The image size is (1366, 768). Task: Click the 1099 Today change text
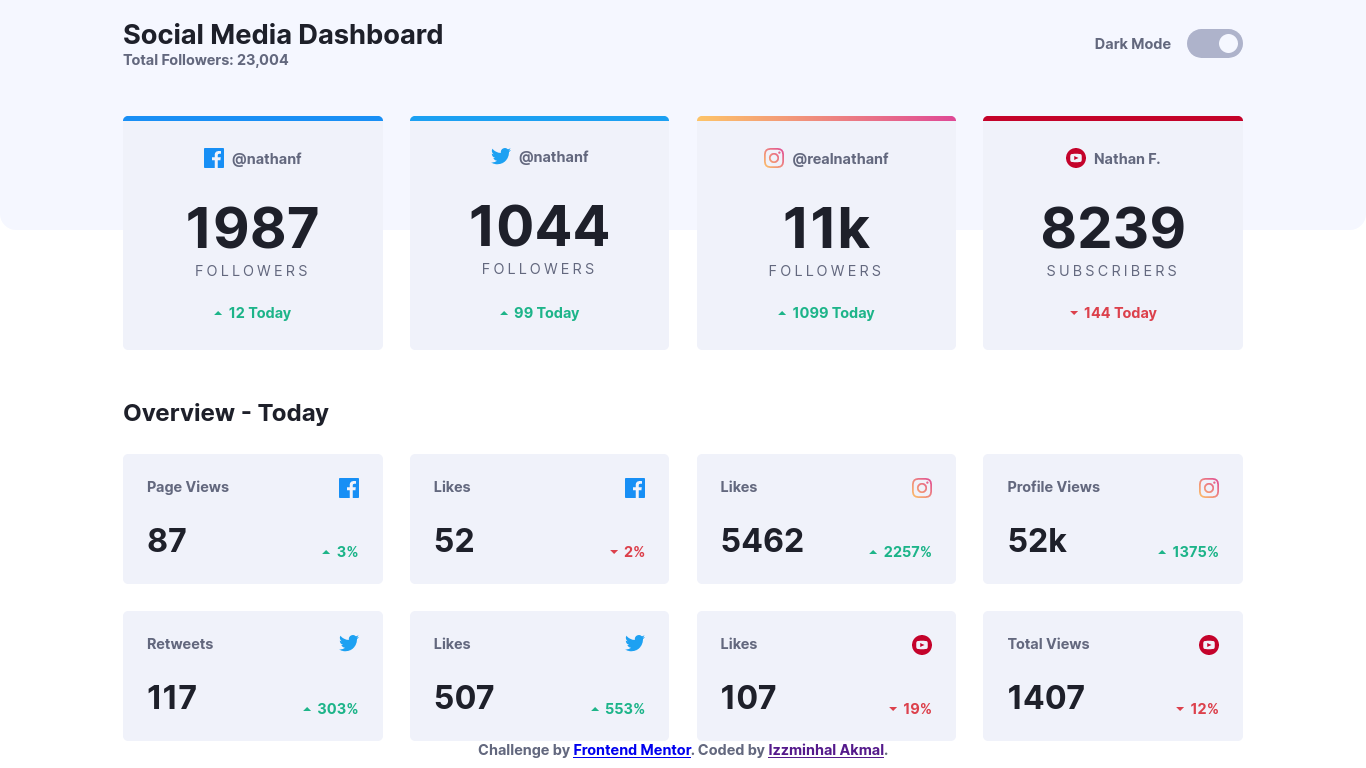coord(834,313)
